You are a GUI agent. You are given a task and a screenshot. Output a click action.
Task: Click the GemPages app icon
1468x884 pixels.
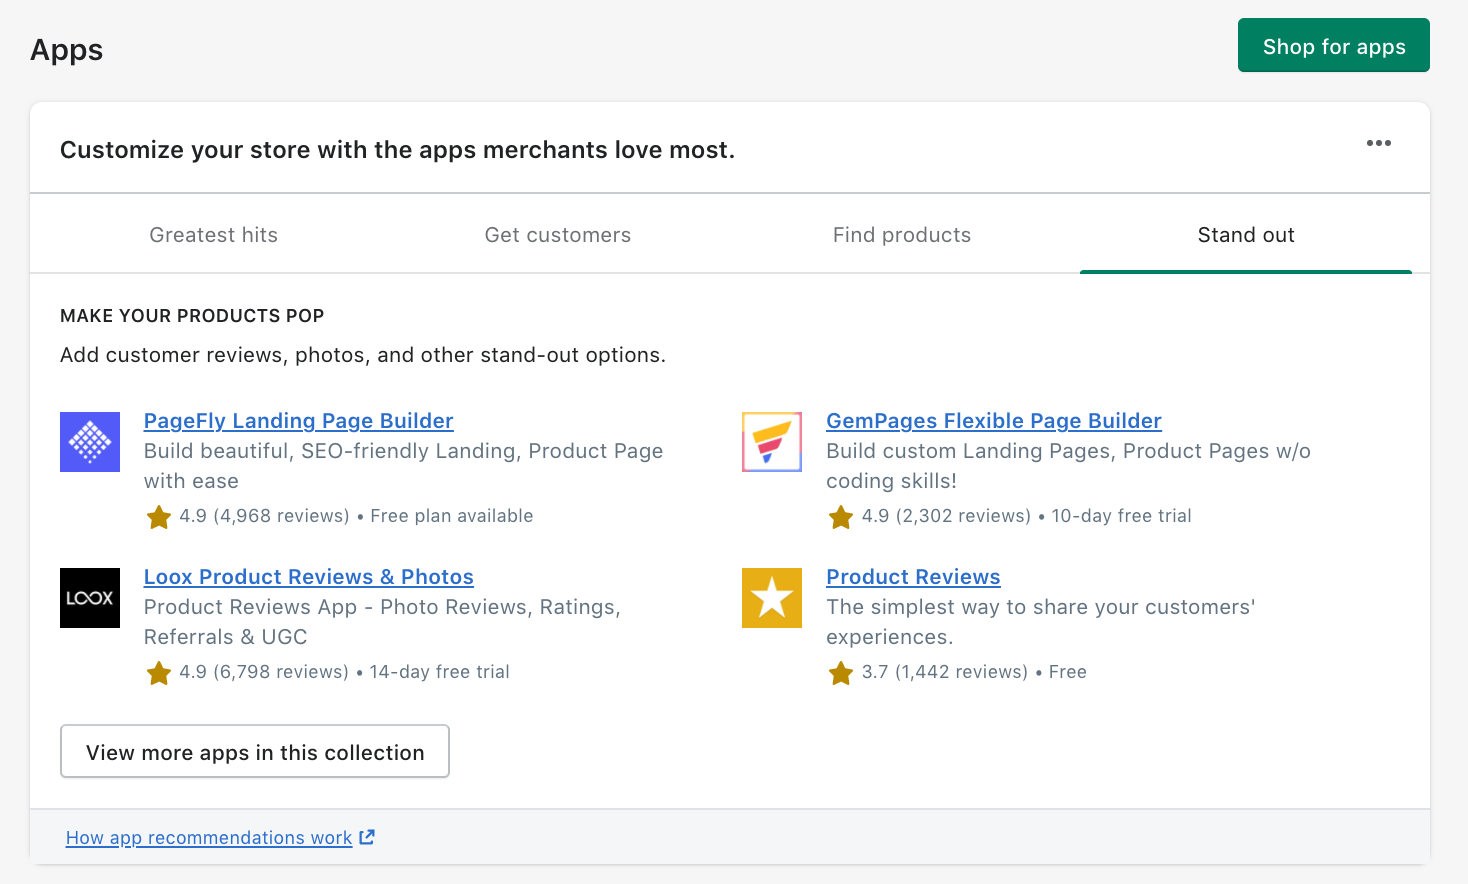772,442
